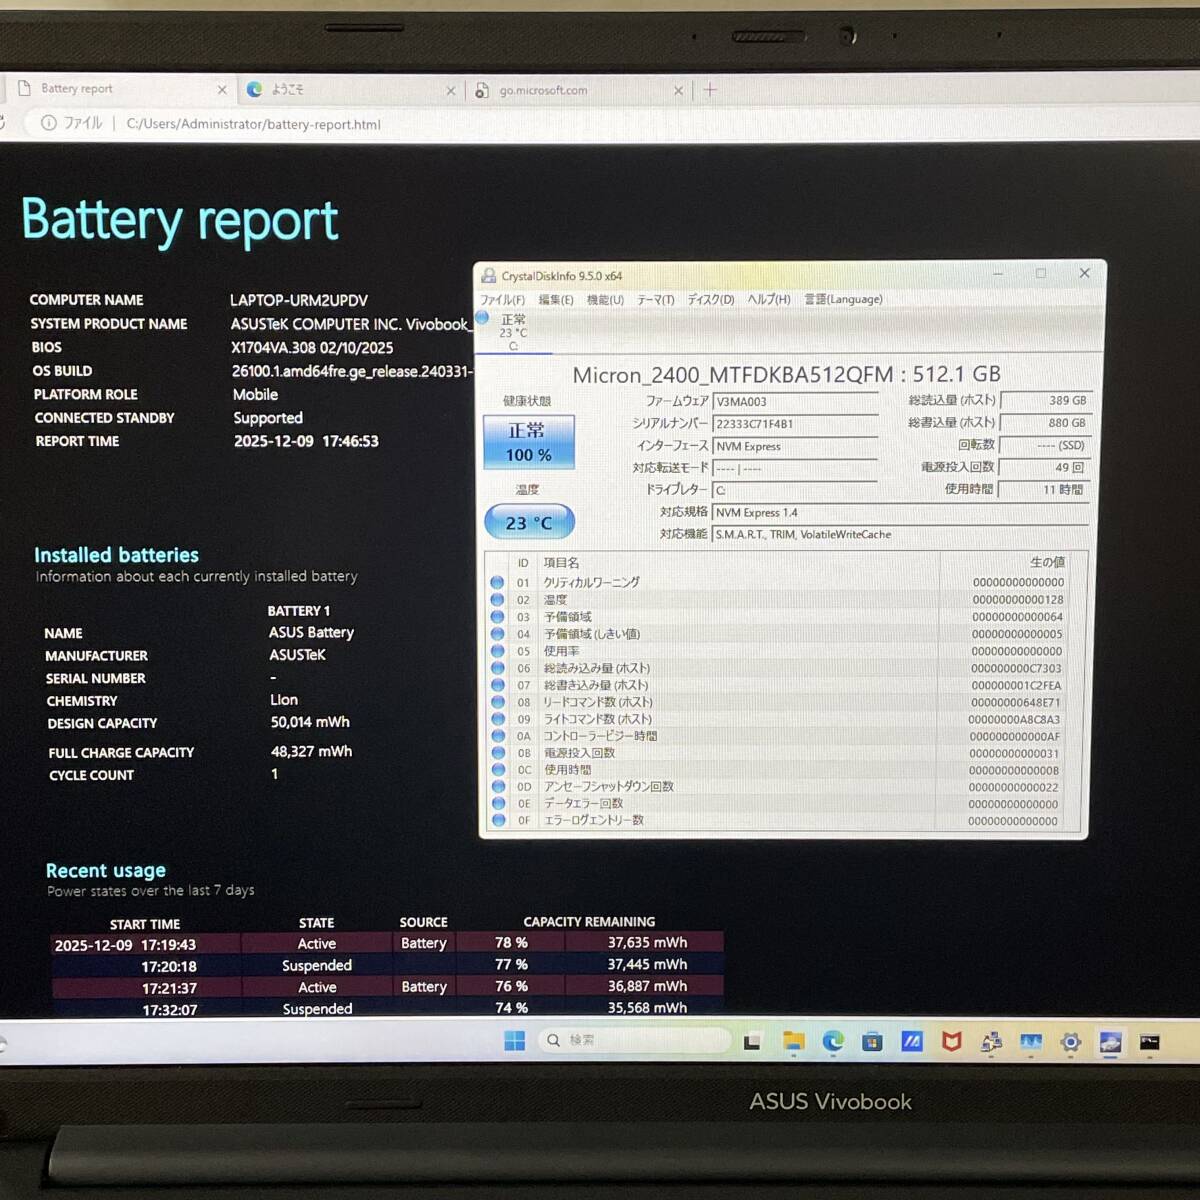Switch to the ようこそ browser tab
Viewport: 1200px width, 1200px height.
[x=350, y=89]
